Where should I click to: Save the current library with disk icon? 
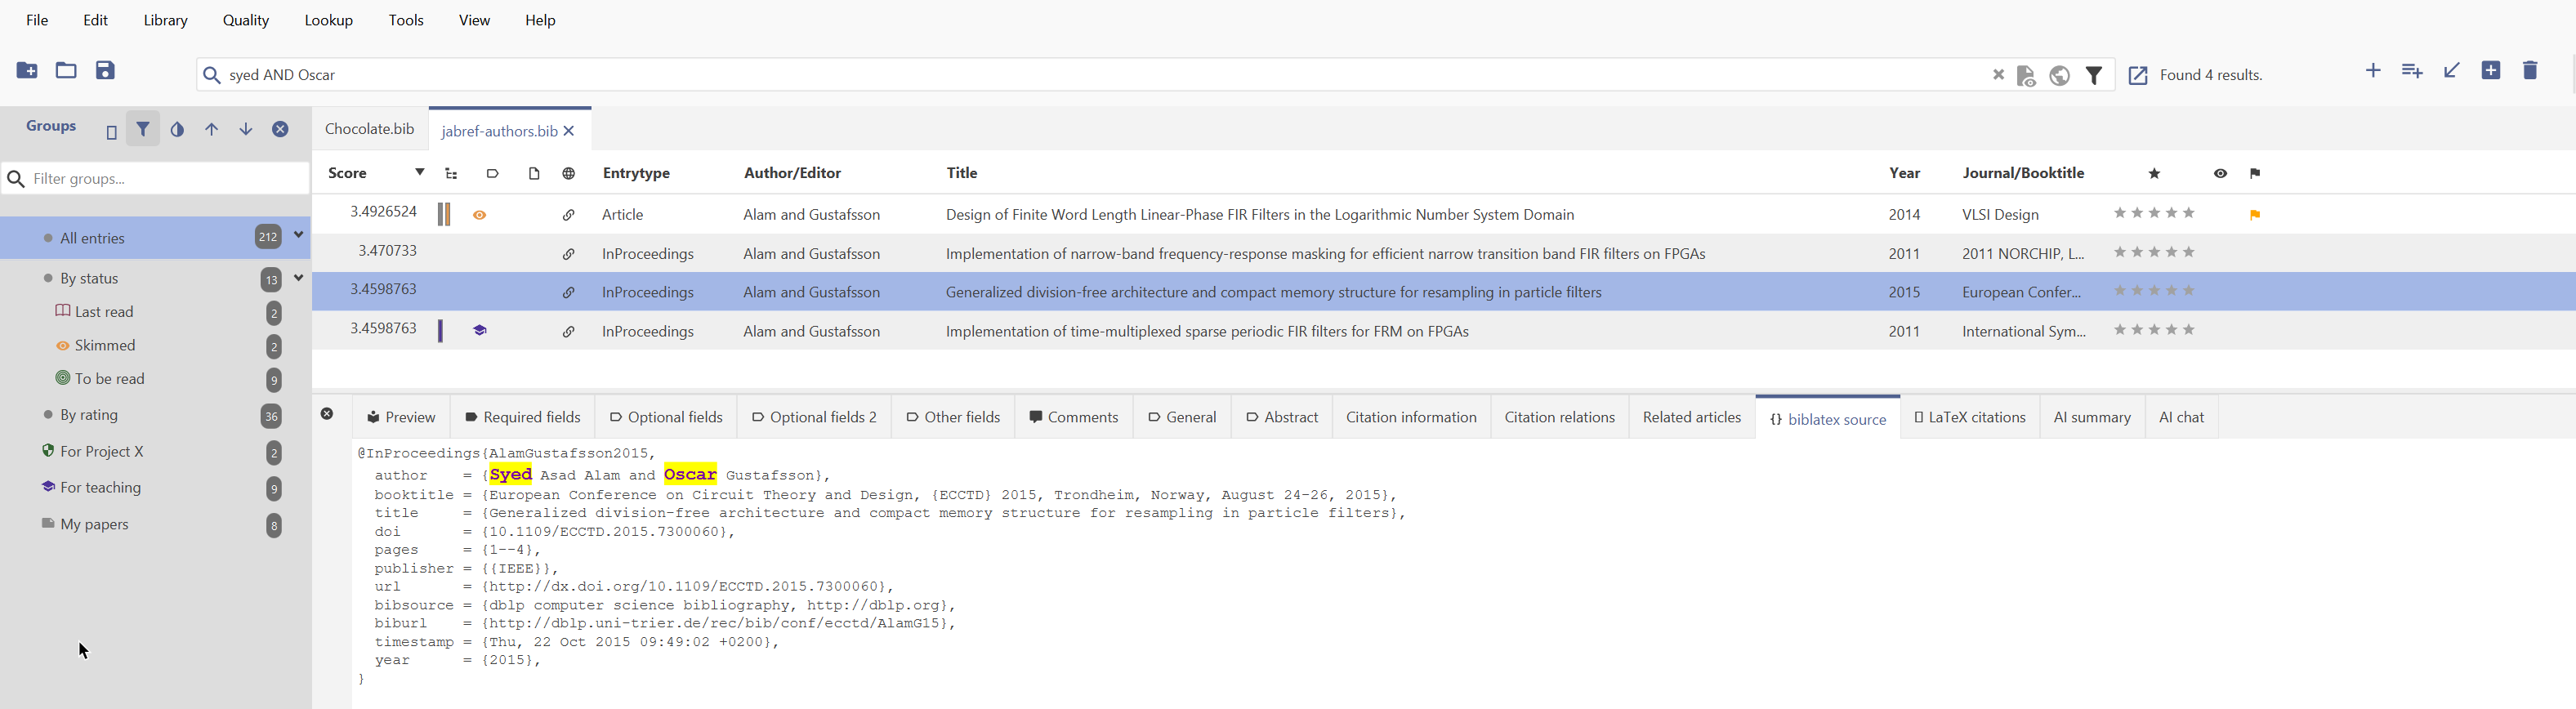(105, 71)
